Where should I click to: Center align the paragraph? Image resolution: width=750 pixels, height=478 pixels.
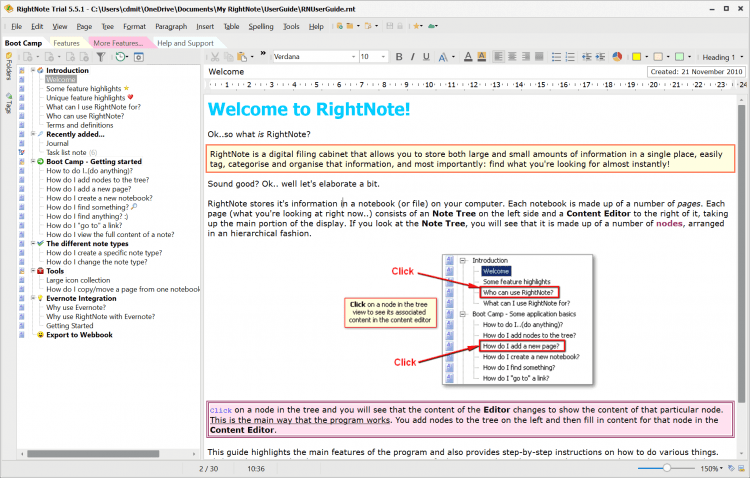tap(512, 57)
